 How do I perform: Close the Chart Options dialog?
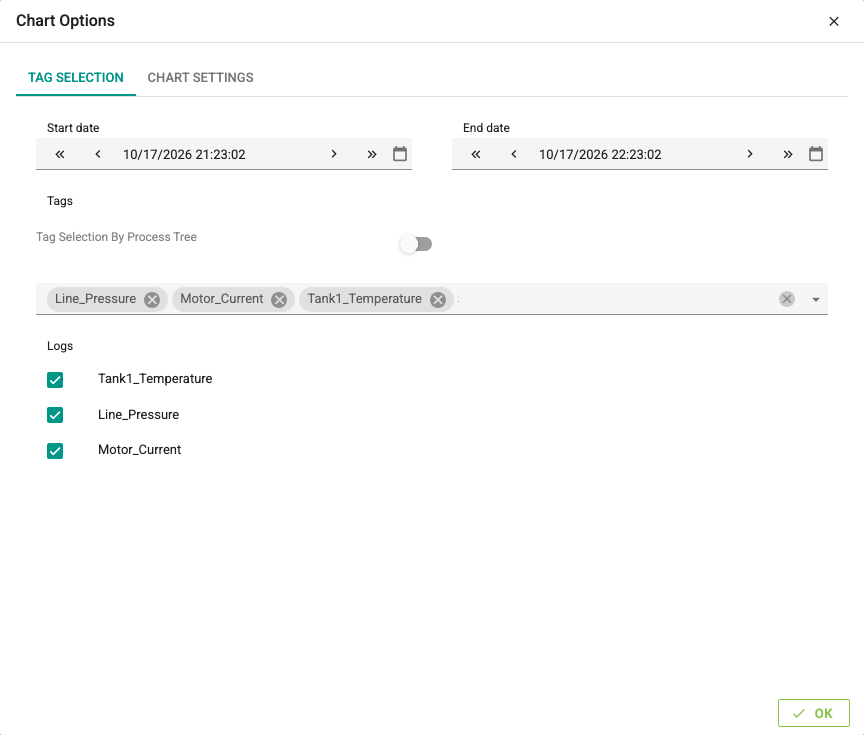click(834, 21)
